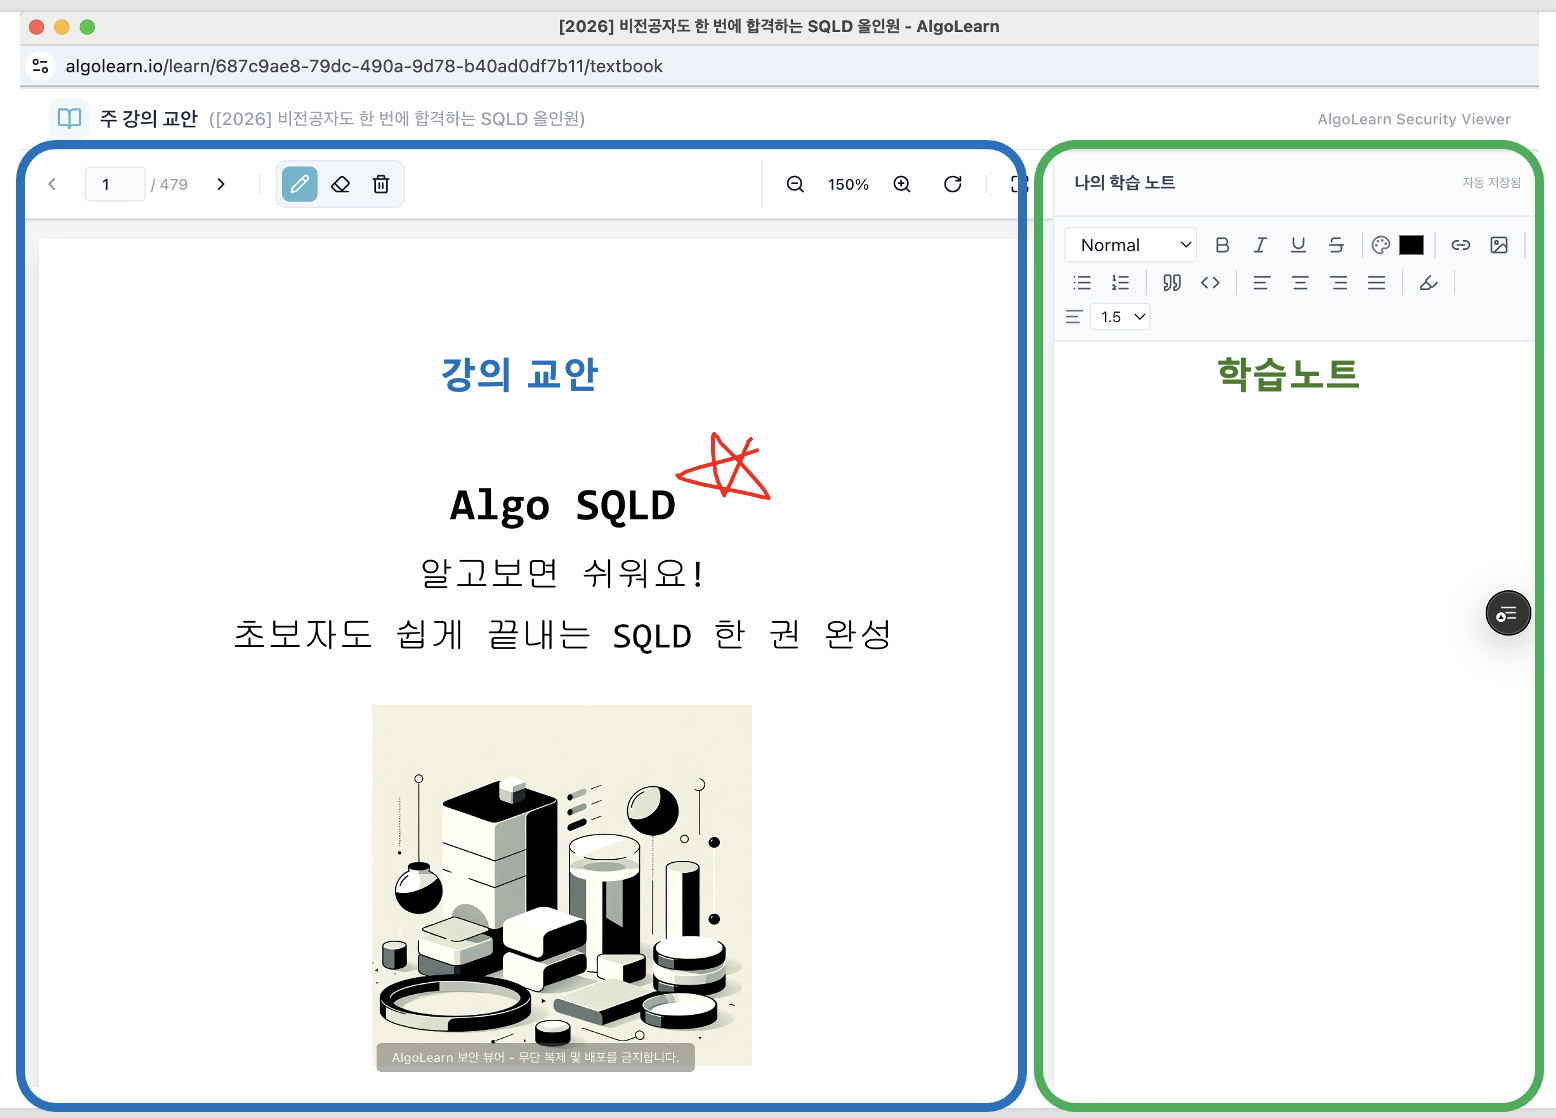Open the floating list button on right edge
1556x1118 pixels.
pos(1508,614)
